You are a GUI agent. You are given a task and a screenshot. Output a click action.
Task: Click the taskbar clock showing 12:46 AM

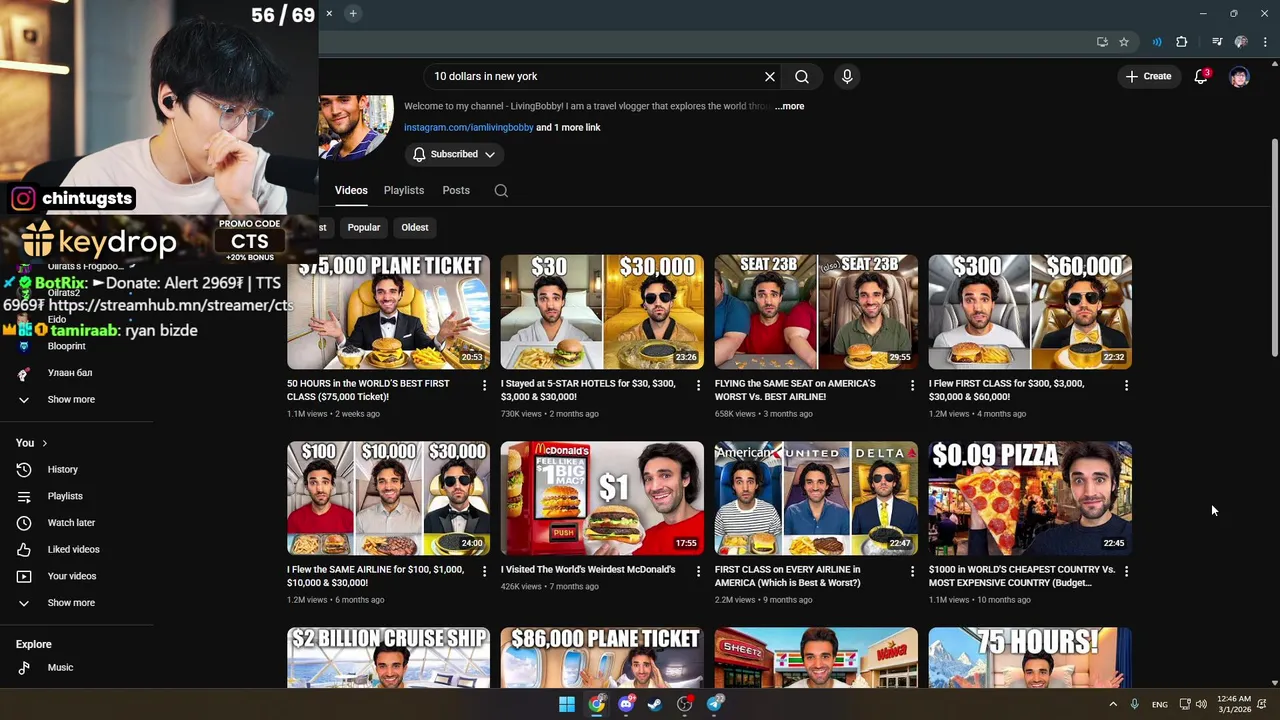pyautogui.click(x=1235, y=704)
